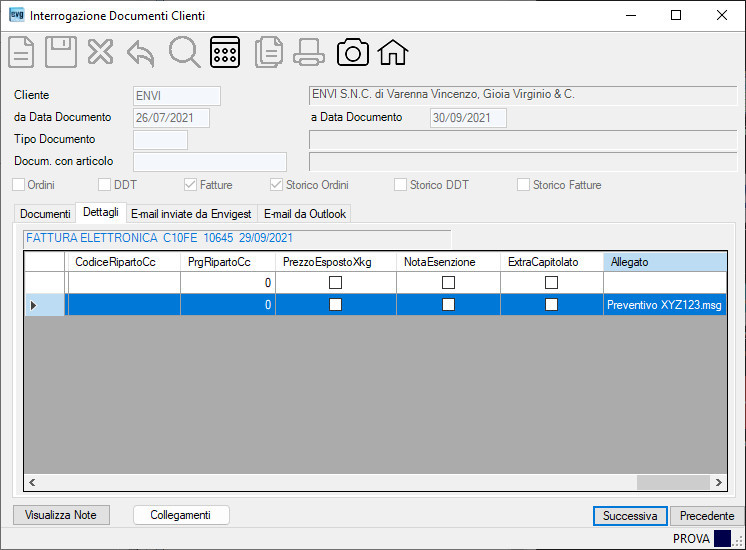This screenshot has width=746, height=550.
Task: Take a snapshot with camera icon
Action: pos(353,52)
